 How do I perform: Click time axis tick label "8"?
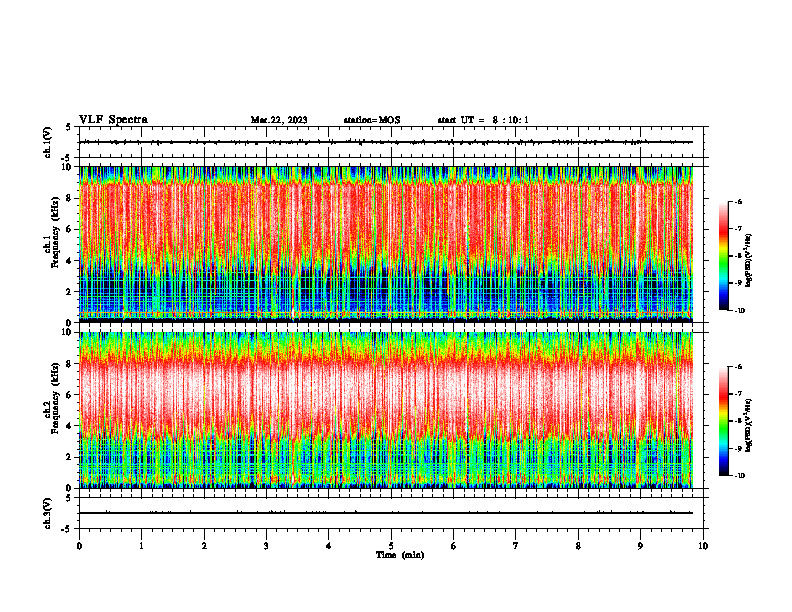pos(578,546)
